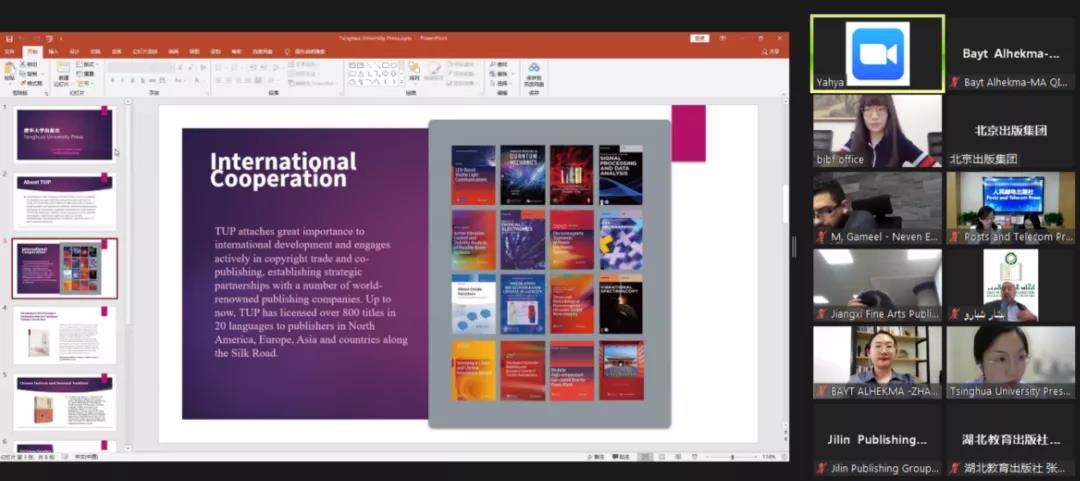Toggle Italic formatting in the font group

(x=122, y=82)
